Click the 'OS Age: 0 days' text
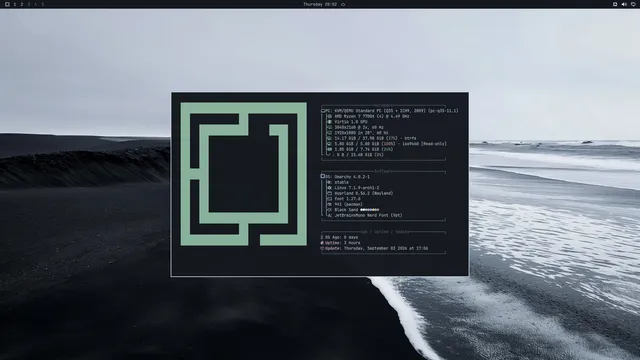The height and width of the screenshot is (360, 640). pyautogui.click(x=342, y=237)
